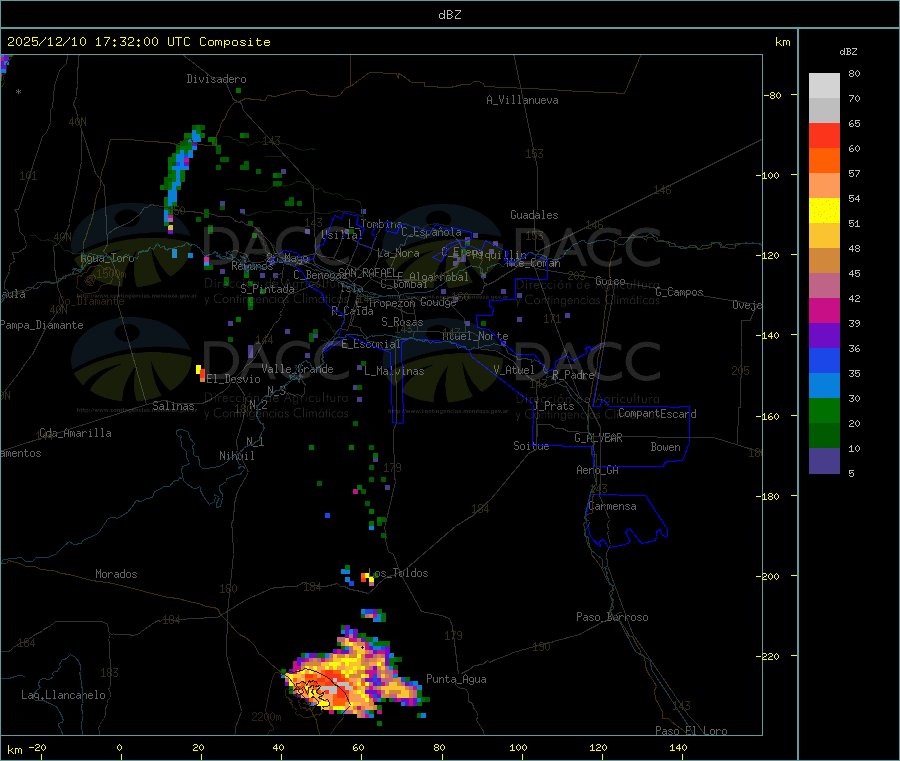Select the CompartEscard label

click(657, 414)
